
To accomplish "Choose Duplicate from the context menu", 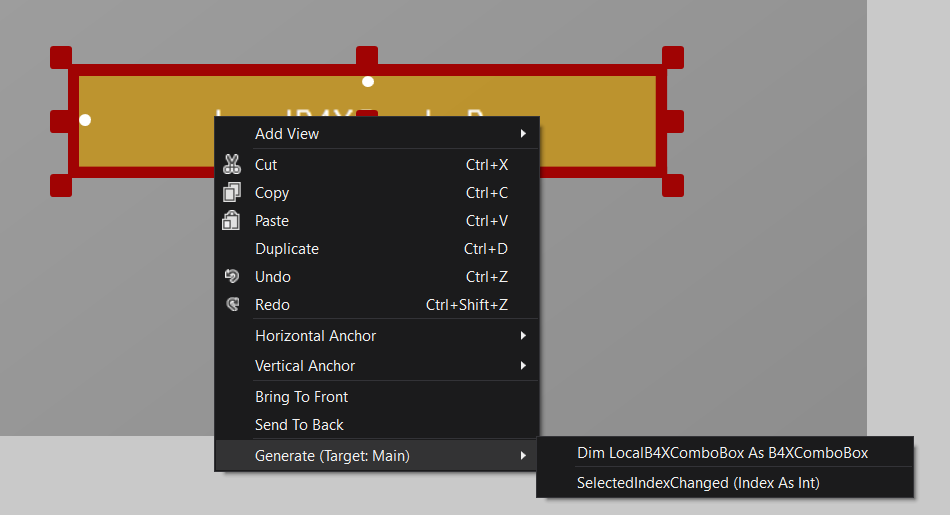I will pyautogui.click(x=287, y=249).
